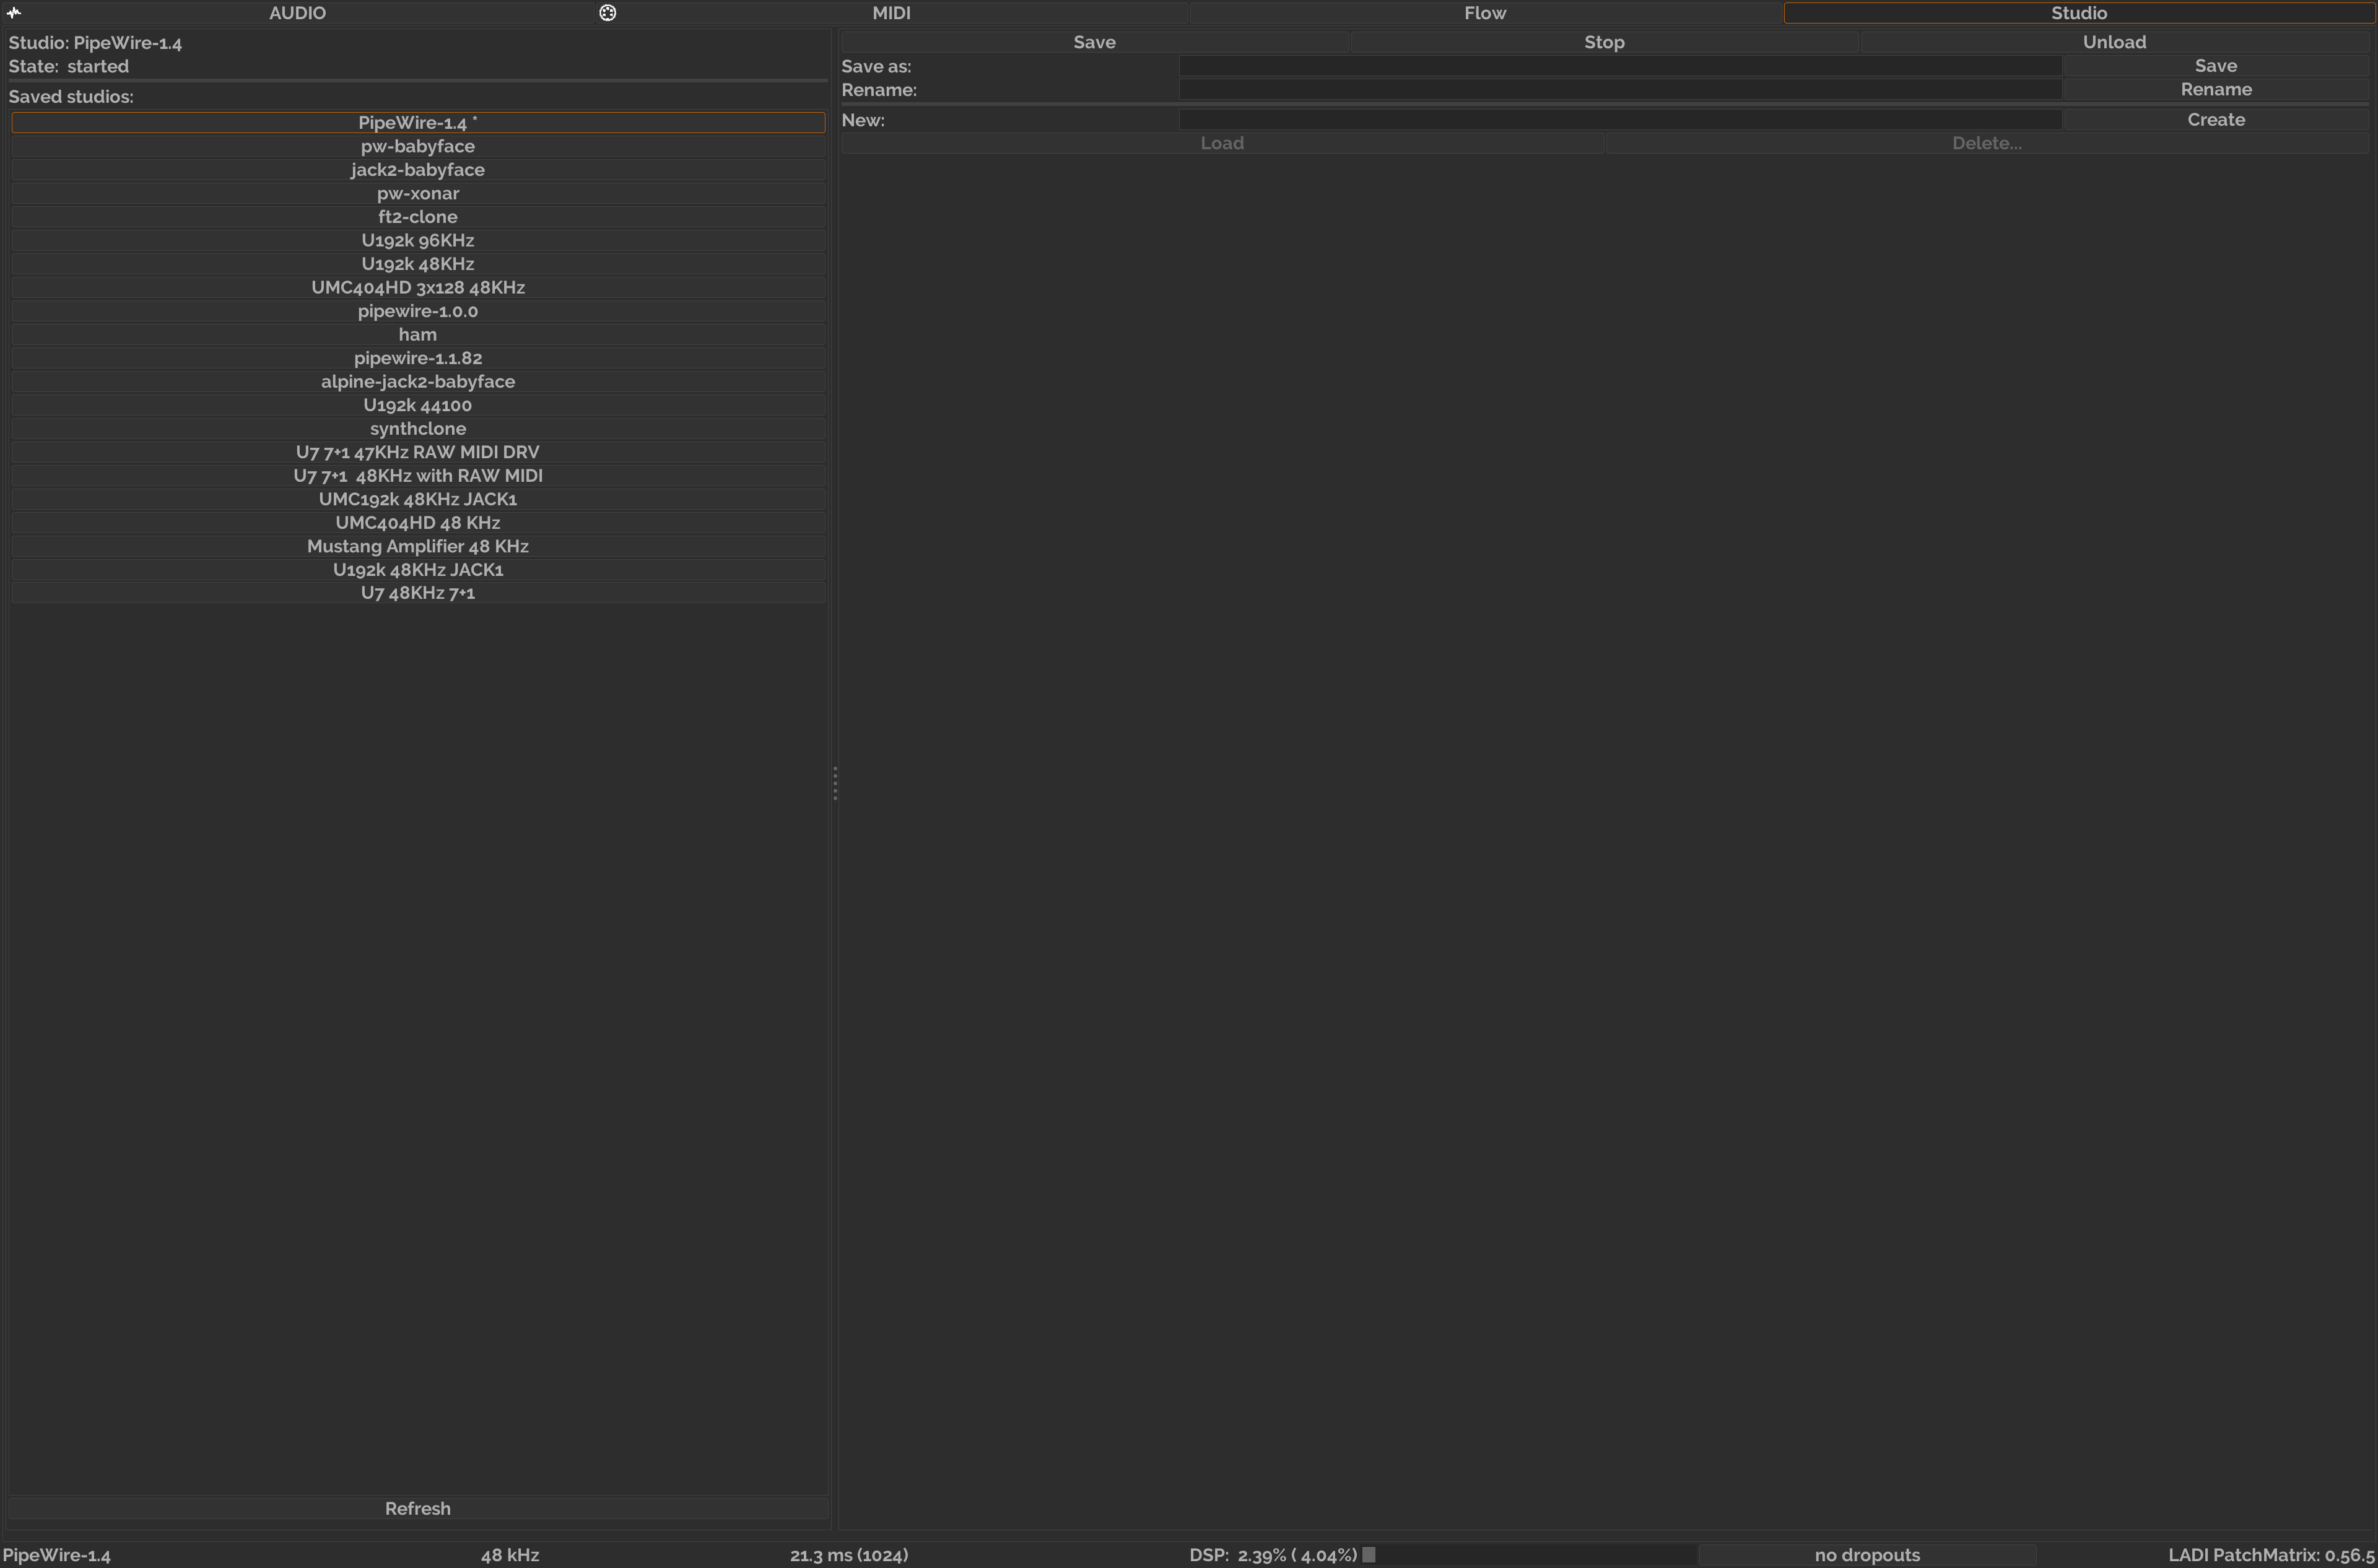This screenshot has width=2378, height=1568.
Task: Click the Create button for new studio
Action: tap(2215, 120)
